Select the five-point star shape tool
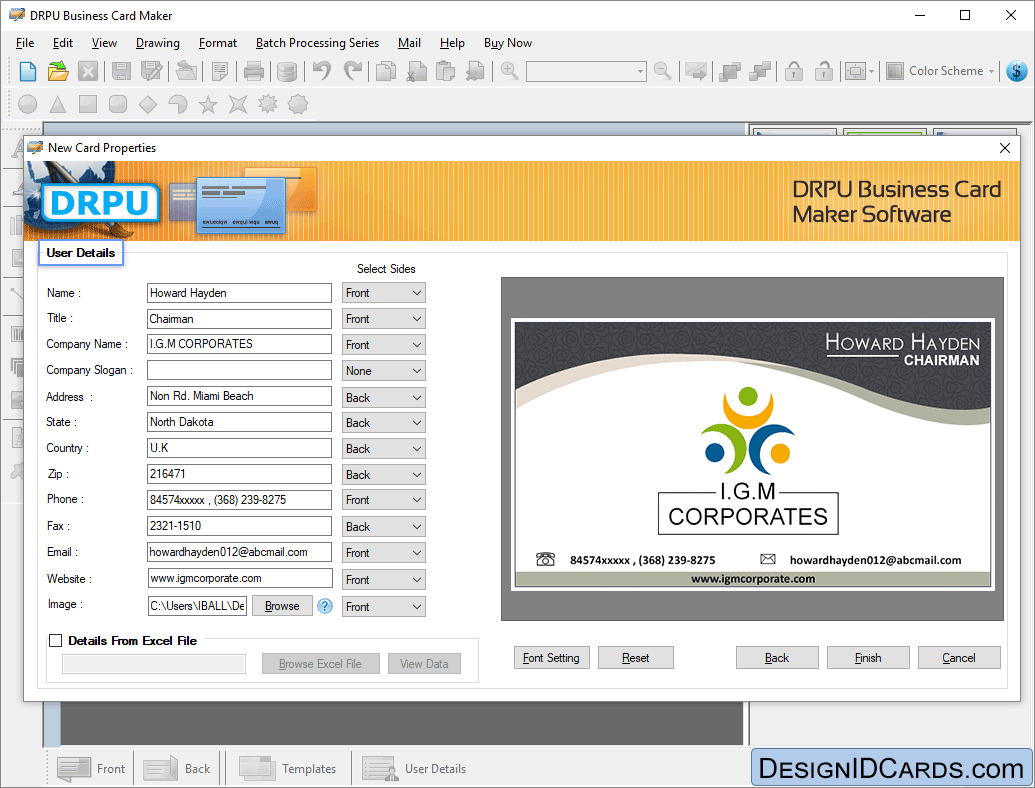 (208, 104)
